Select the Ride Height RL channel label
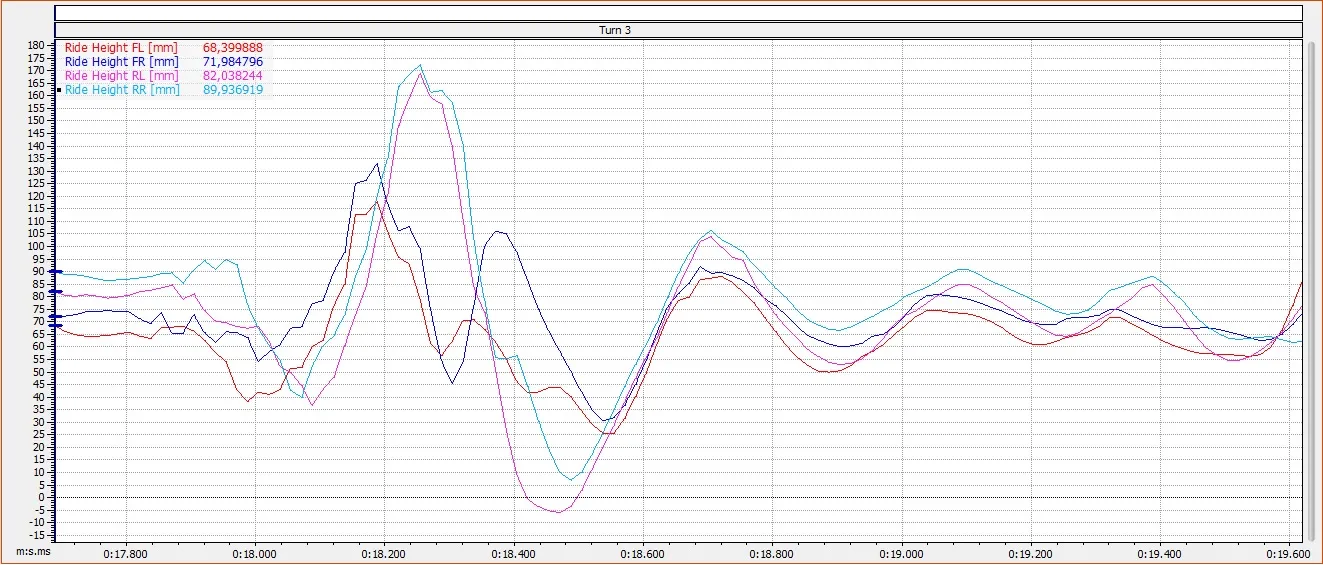This screenshot has height=565, width=1323. 121,75
